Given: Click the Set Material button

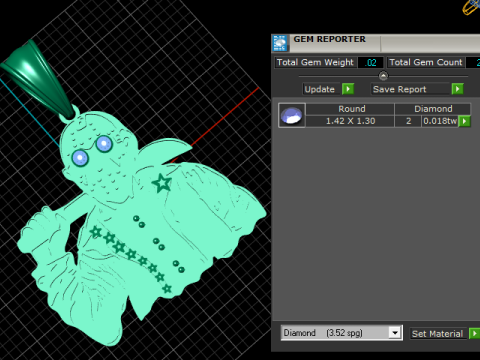Looking at the screenshot, I should pos(437,334).
